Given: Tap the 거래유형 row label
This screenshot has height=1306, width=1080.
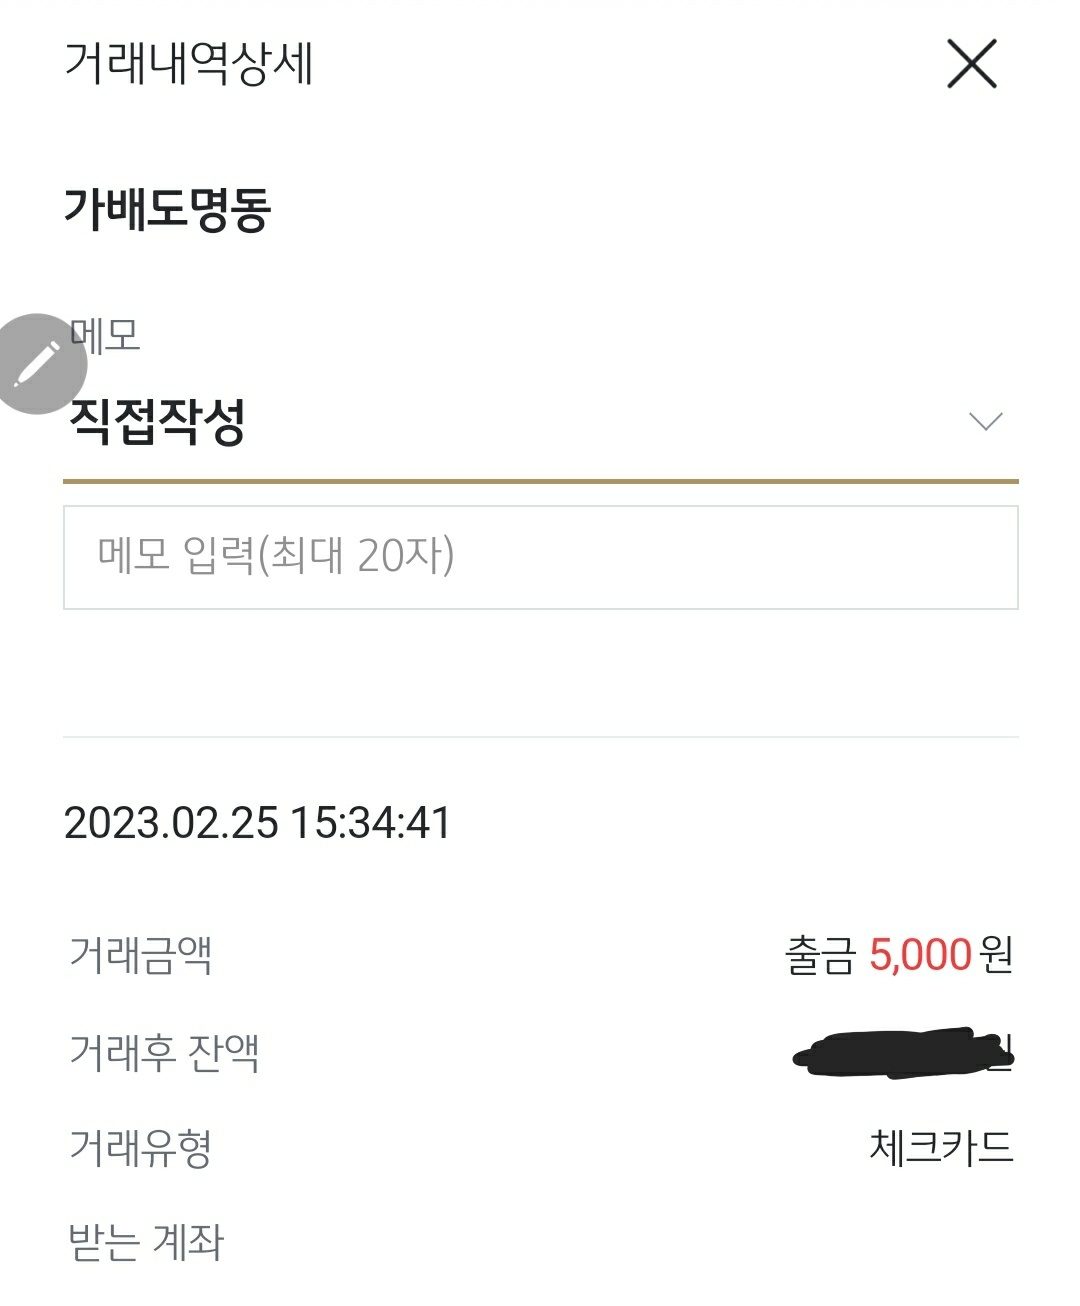Looking at the screenshot, I should click(x=140, y=1147).
